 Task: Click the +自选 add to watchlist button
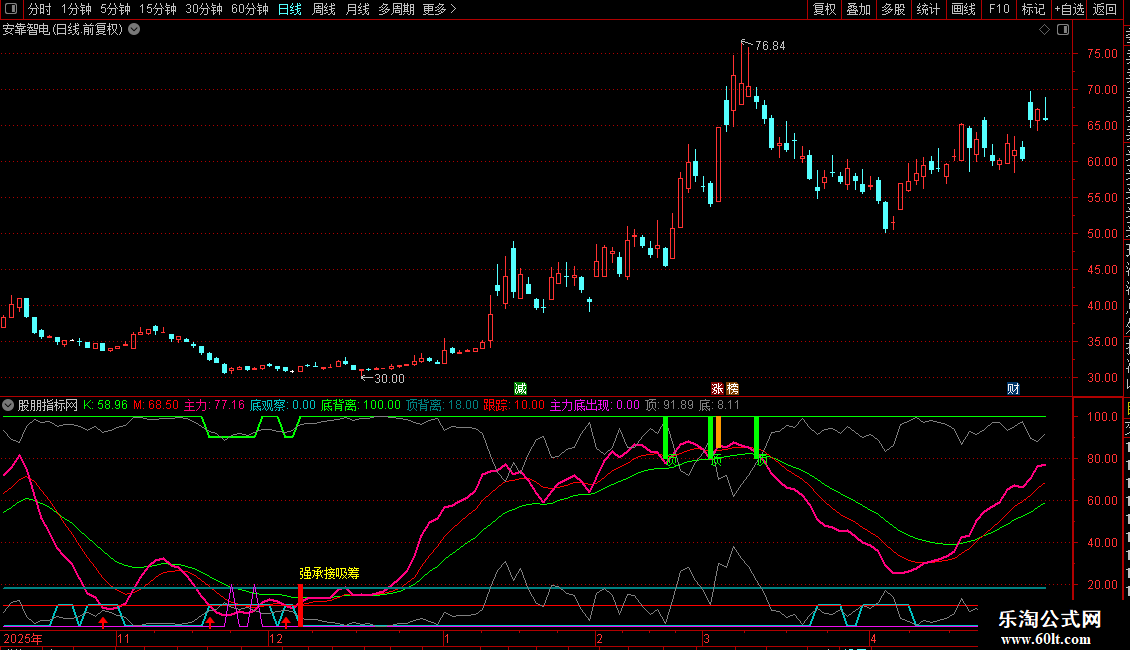click(1069, 9)
